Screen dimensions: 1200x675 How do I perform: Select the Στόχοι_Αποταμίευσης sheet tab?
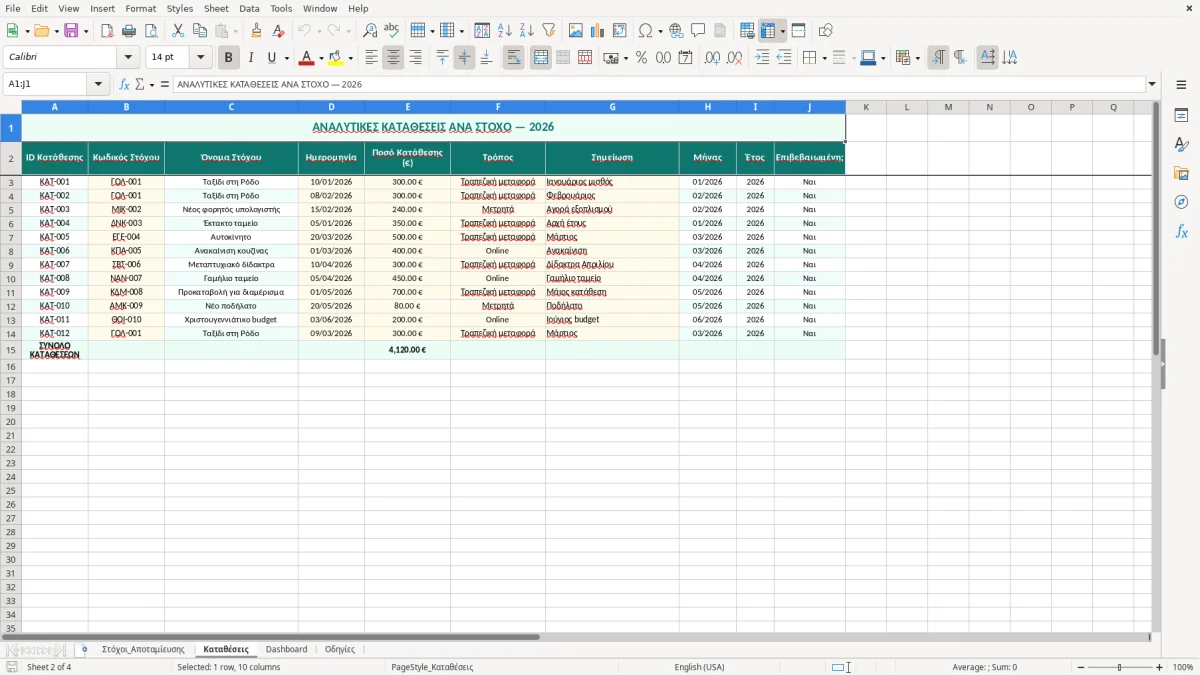[143, 649]
